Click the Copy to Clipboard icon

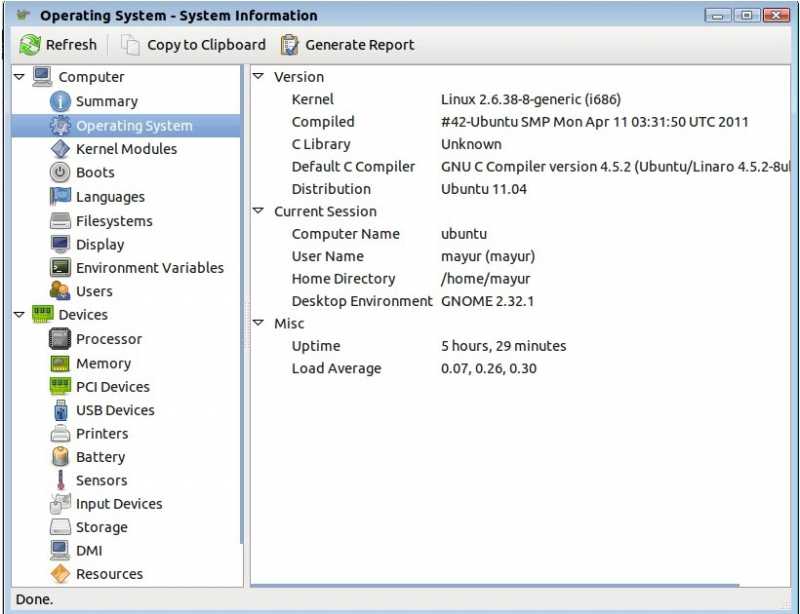(x=131, y=45)
